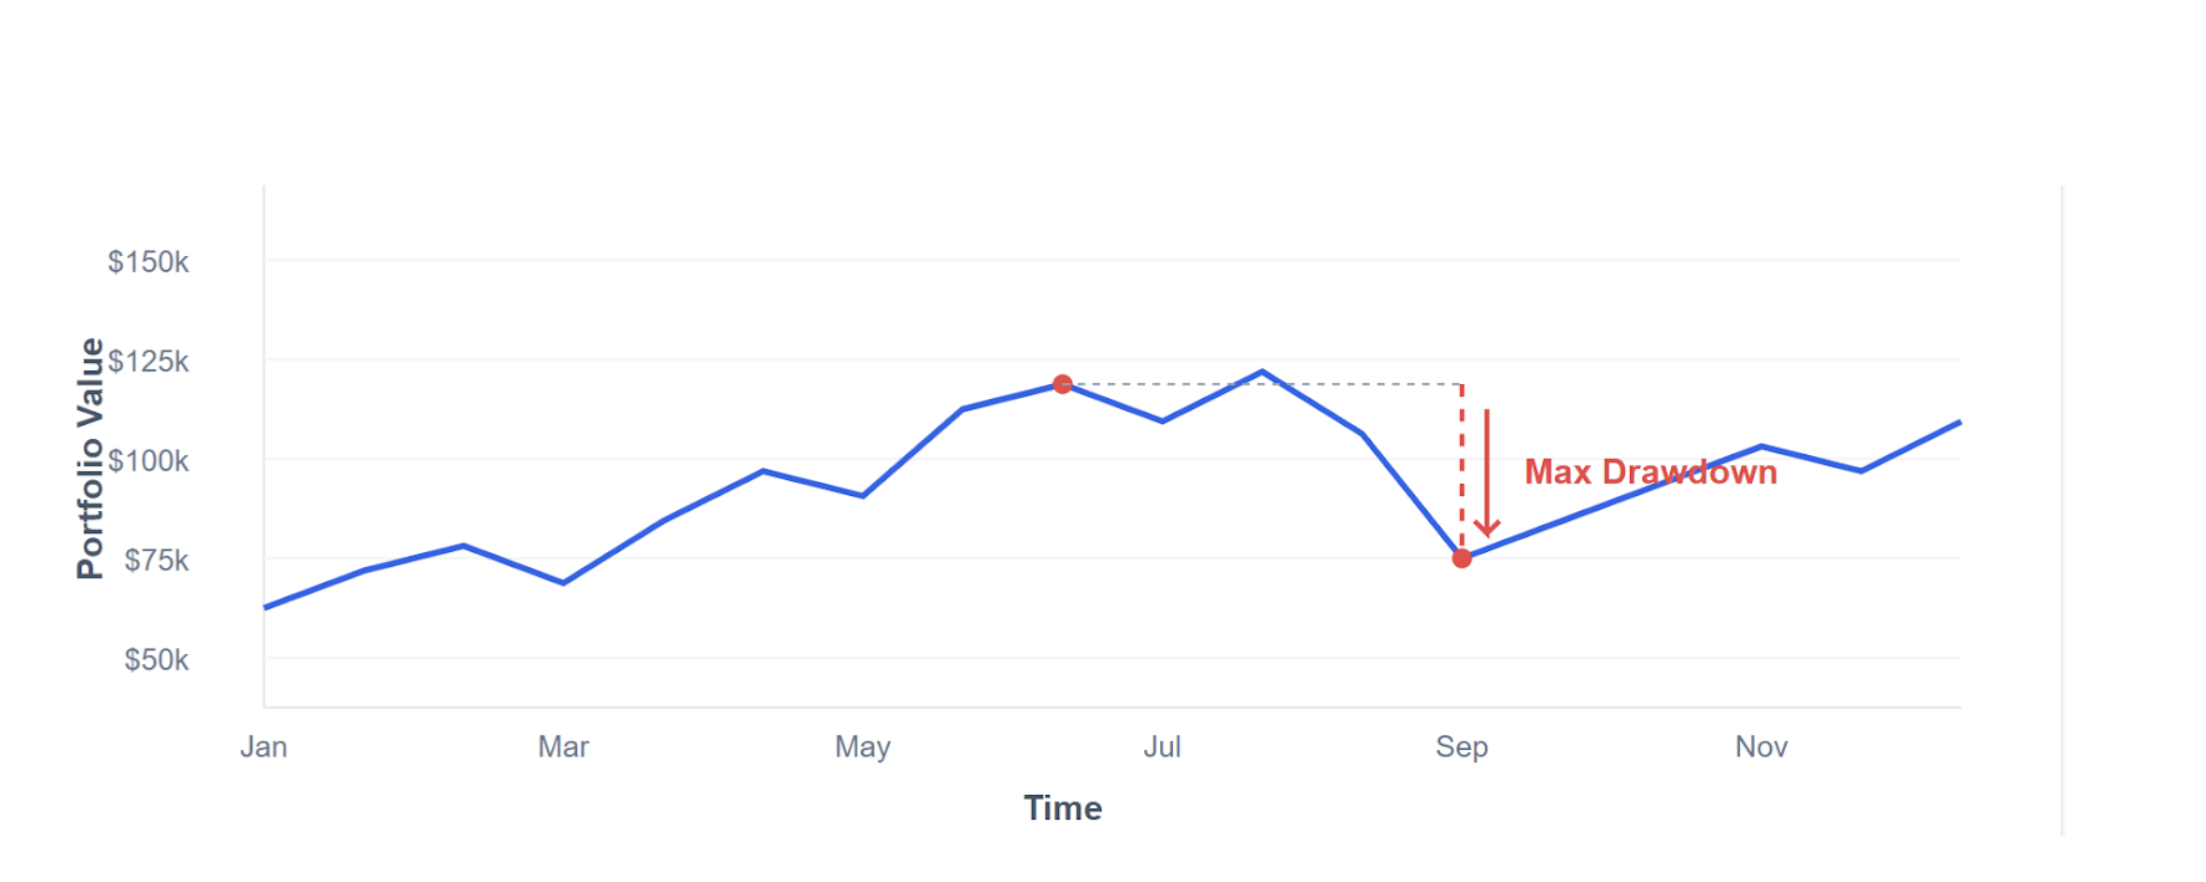Viewport: 2206px width, 882px height.
Task: Click the $125k y-axis label
Action: (x=148, y=361)
